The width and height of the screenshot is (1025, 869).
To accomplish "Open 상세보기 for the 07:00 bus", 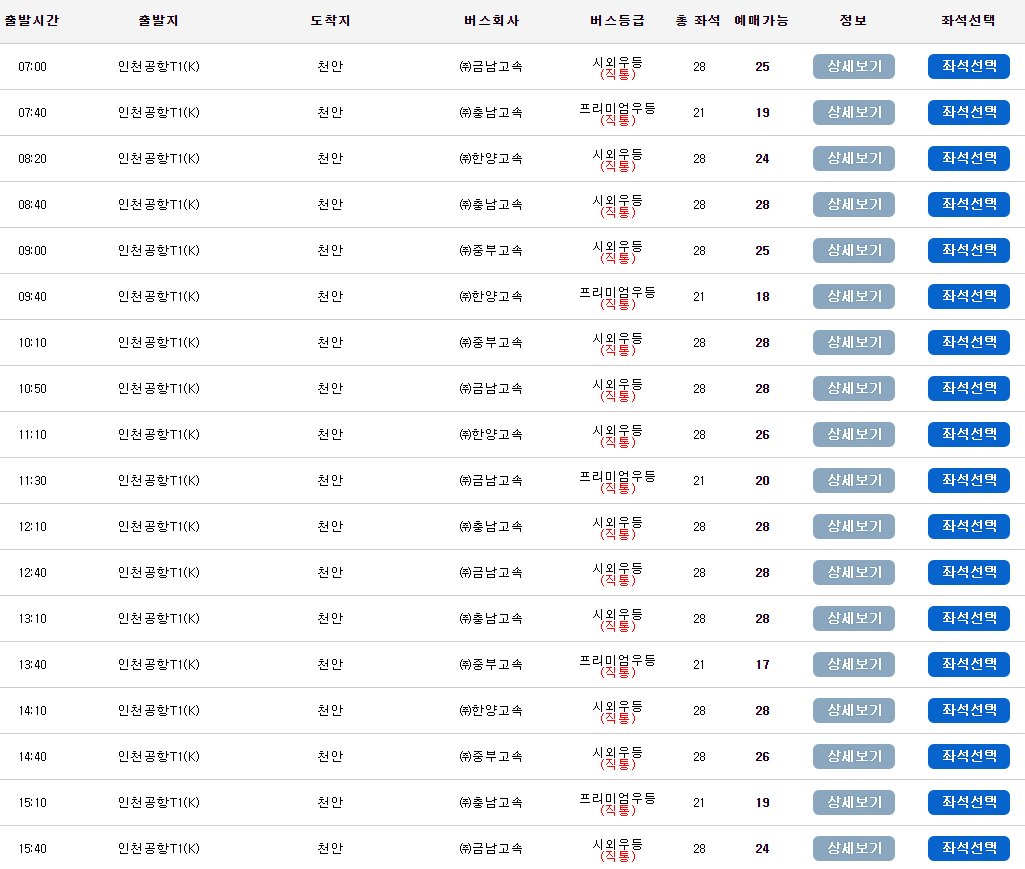I will (854, 67).
